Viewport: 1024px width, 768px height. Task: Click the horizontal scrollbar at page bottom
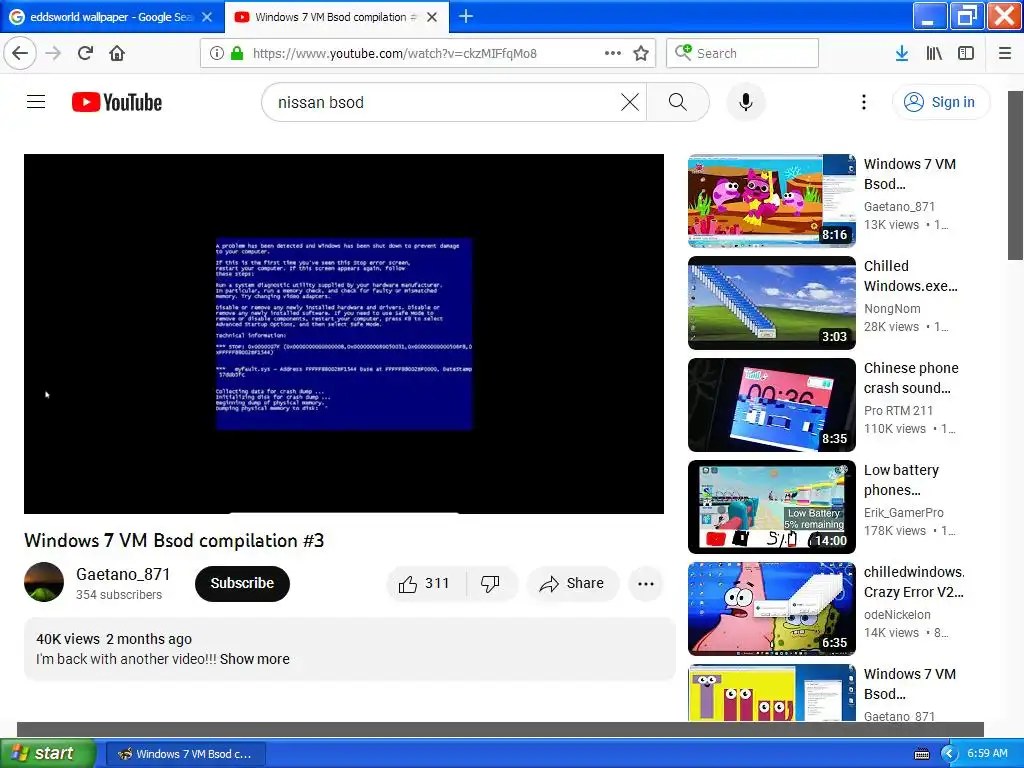point(500,729)
